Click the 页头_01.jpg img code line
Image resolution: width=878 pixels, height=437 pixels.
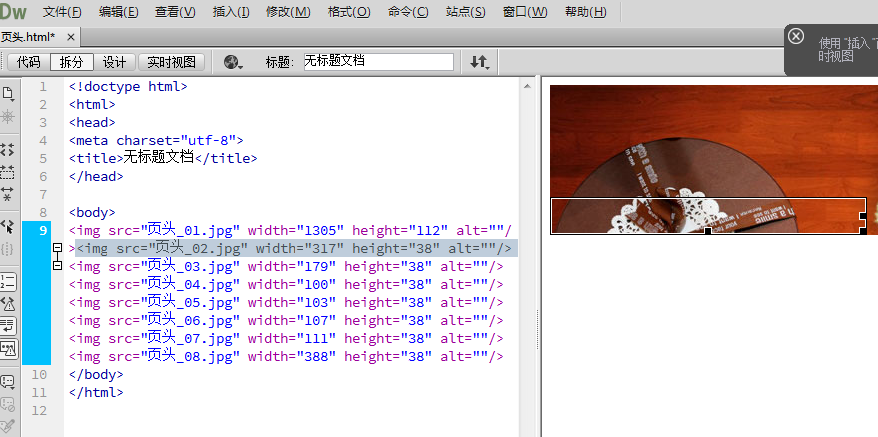tap(290, 230)
